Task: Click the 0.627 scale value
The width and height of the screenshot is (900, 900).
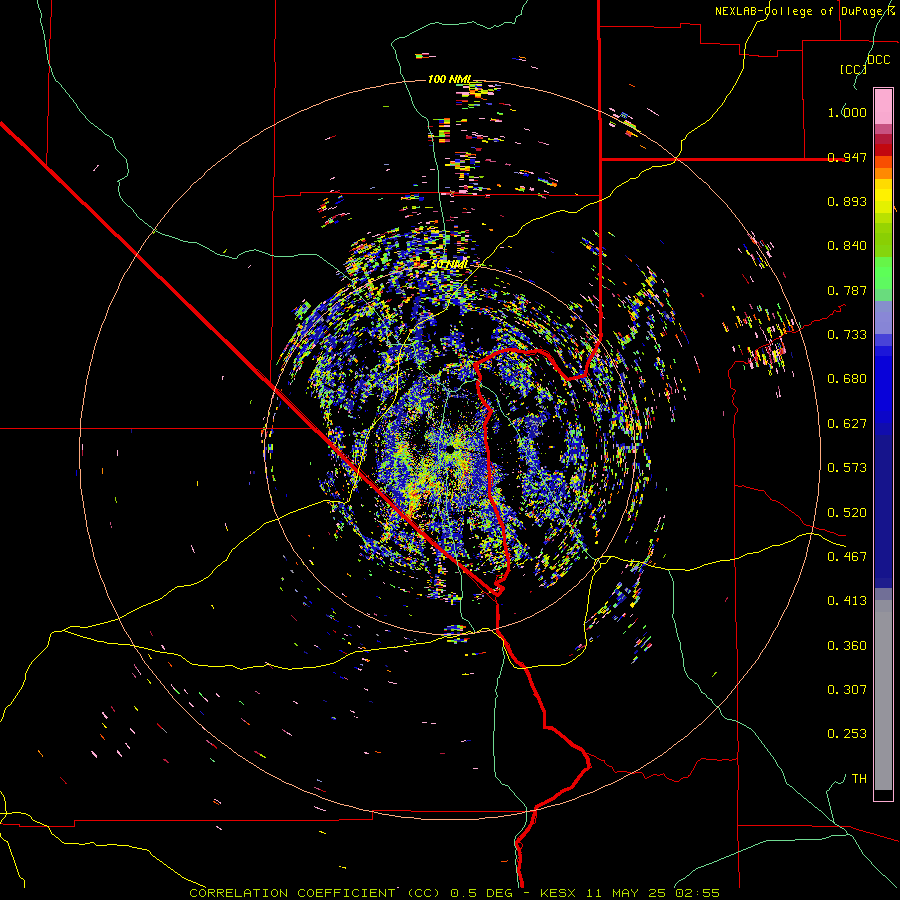Action: (x=847, y=424)
